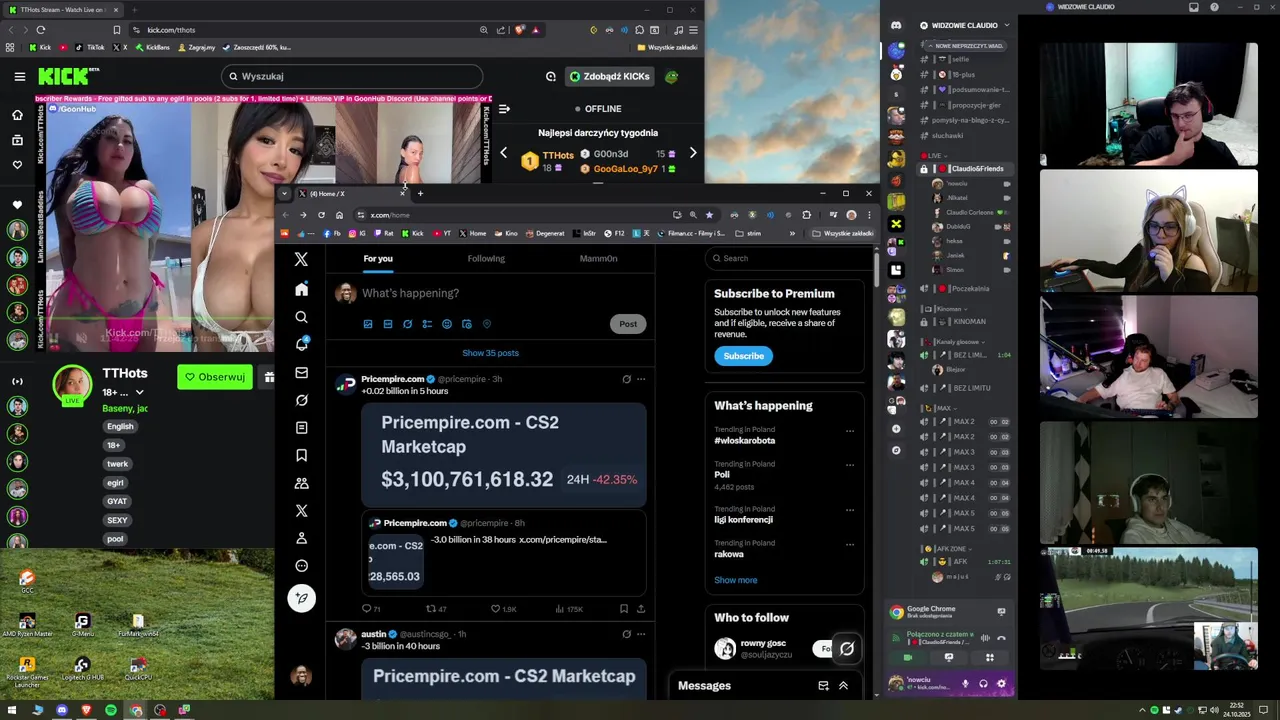The height and width of the screenshot is (720, 1280).
Task: Select the Home / X browser tab
Action: pyautogui.click(x=354, y=193)
